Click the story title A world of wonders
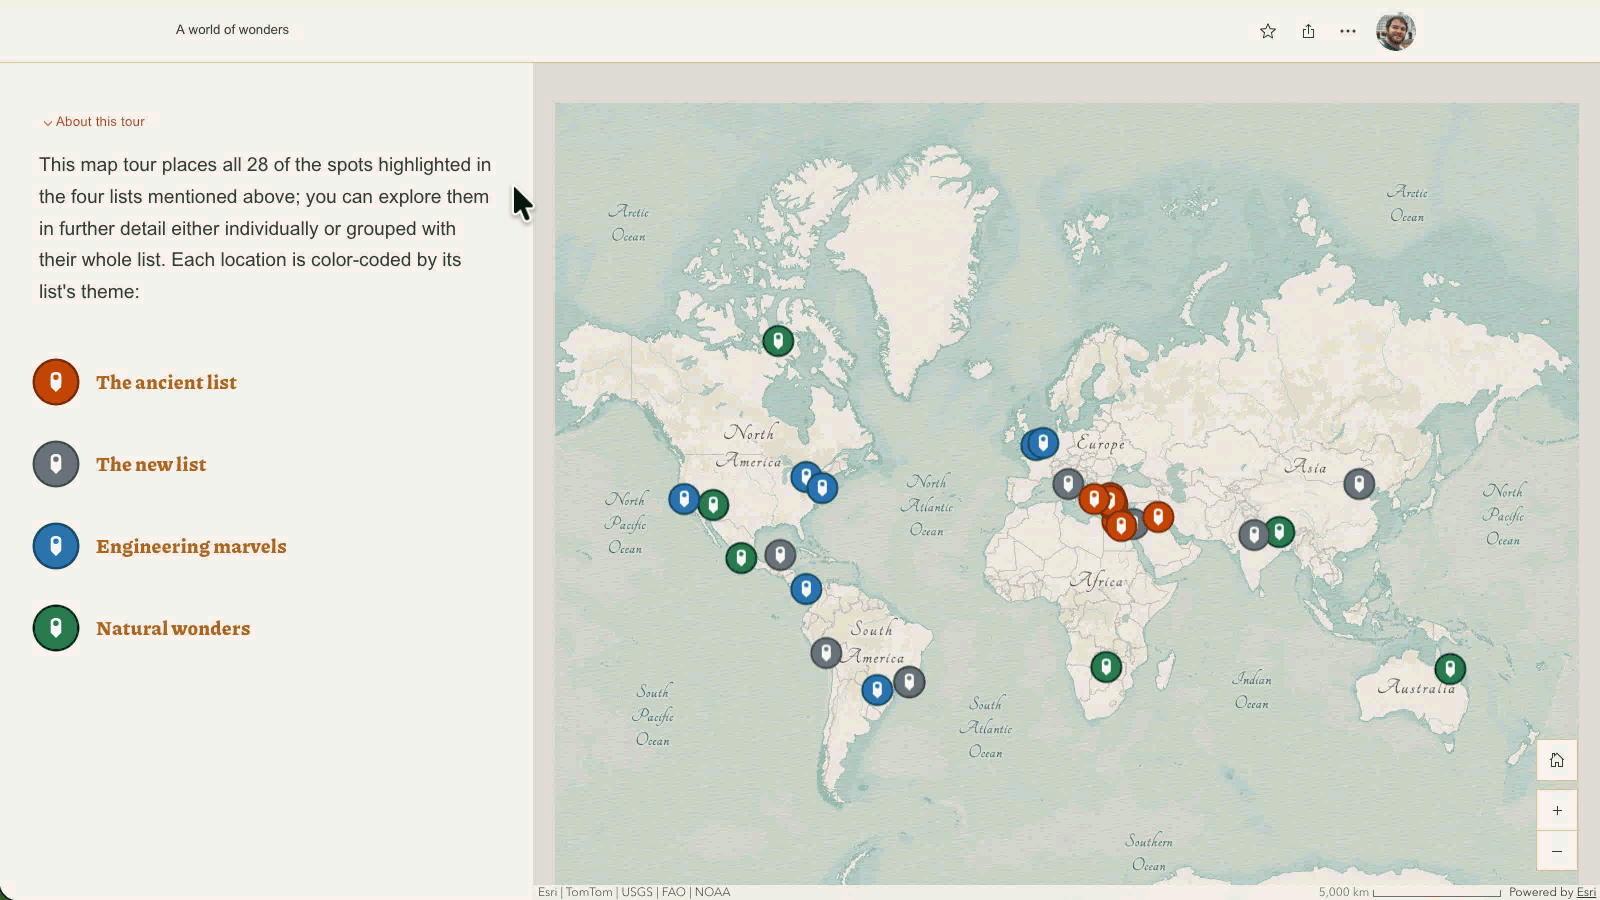This screenshot has height=900, width=1600. click(232, 30)
